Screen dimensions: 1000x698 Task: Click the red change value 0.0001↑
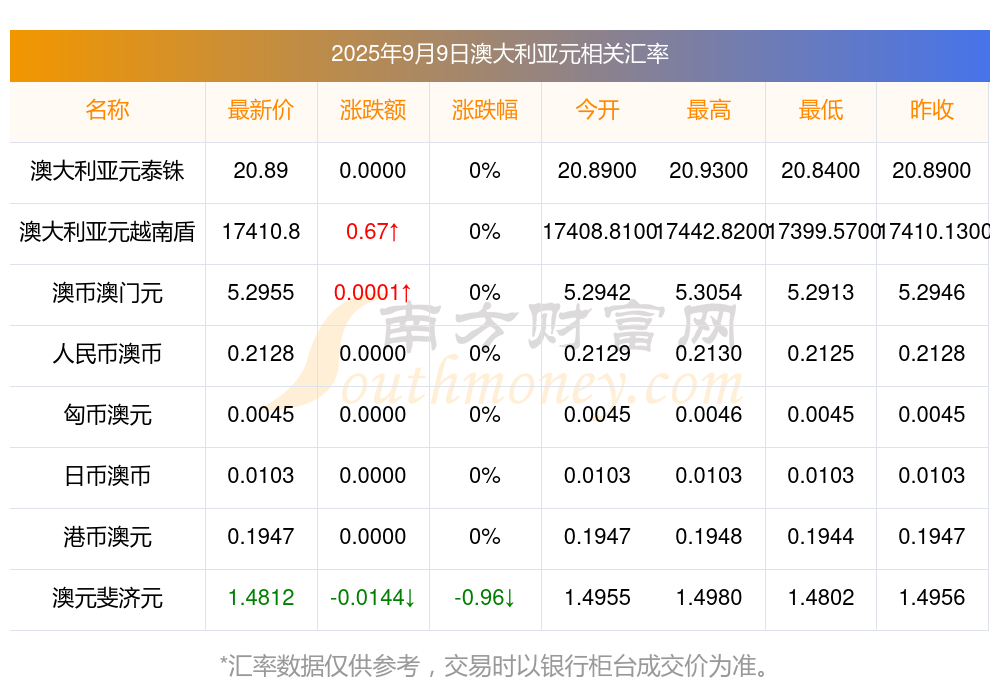coord(373,292)
